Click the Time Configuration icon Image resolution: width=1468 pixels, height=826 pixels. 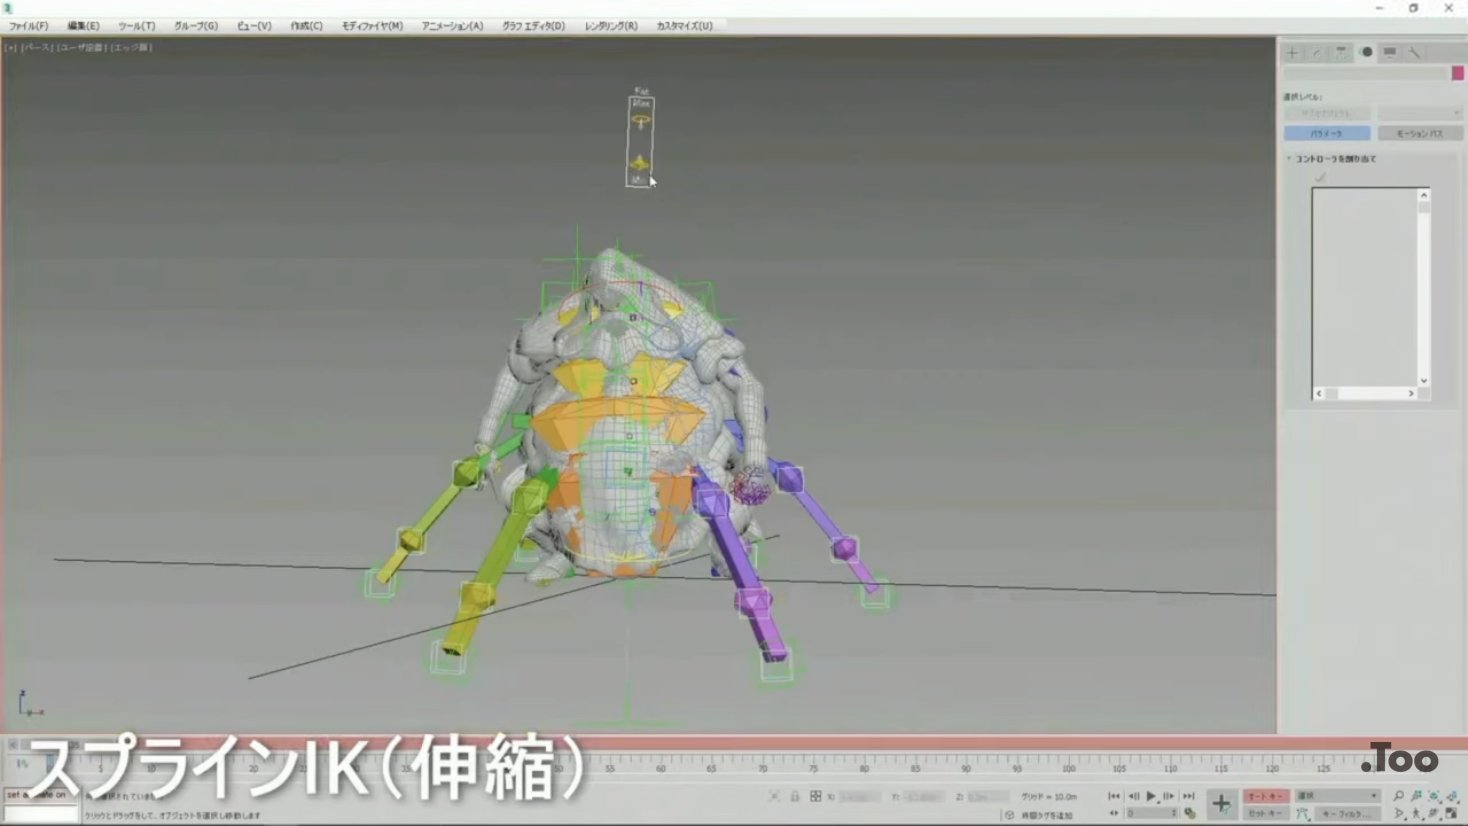(1190, 813)
